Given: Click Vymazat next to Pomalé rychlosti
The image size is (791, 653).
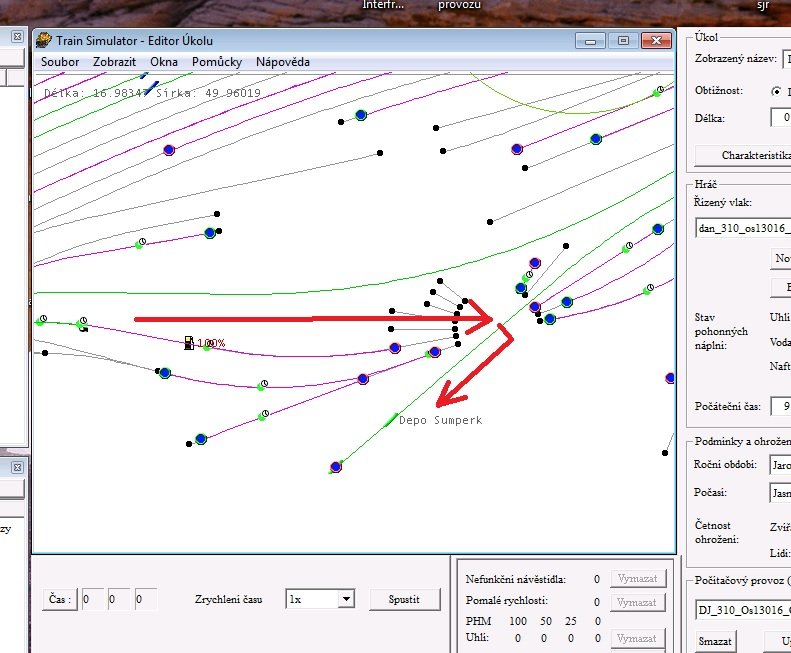Looking at the screenshot, I should coord(638,603).
